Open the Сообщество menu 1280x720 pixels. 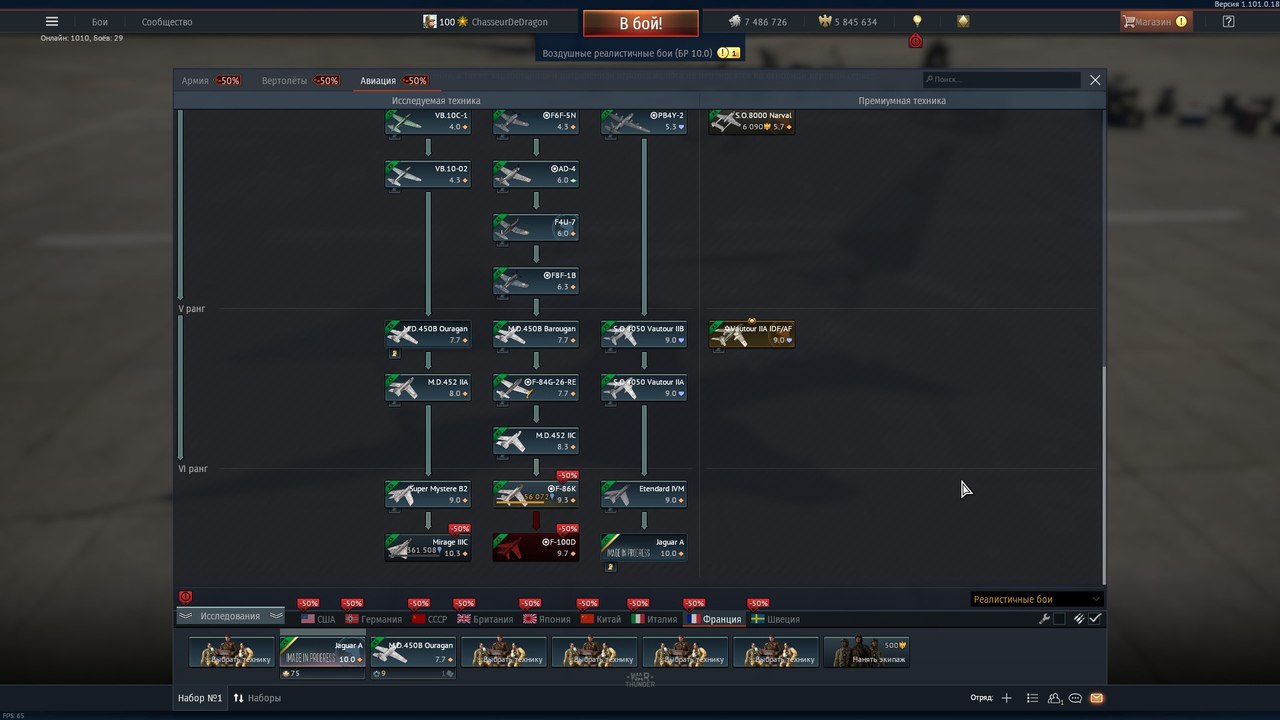167,22
